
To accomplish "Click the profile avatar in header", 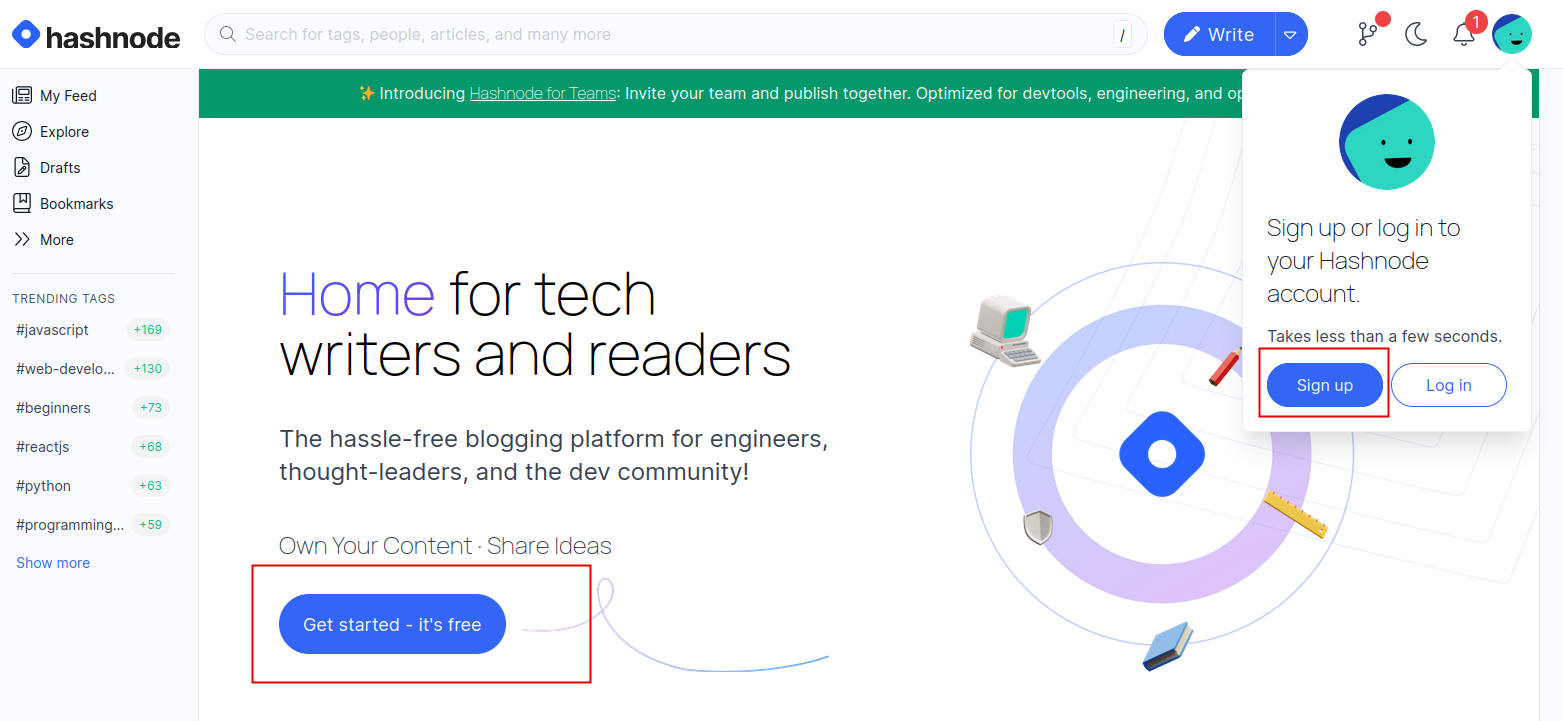I will (1512, 35).
